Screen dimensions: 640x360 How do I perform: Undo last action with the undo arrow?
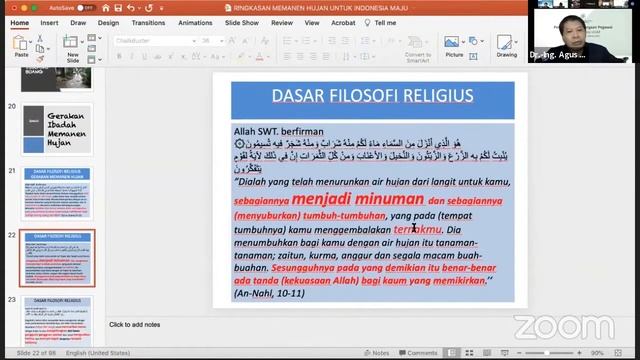tap(131, 8)
